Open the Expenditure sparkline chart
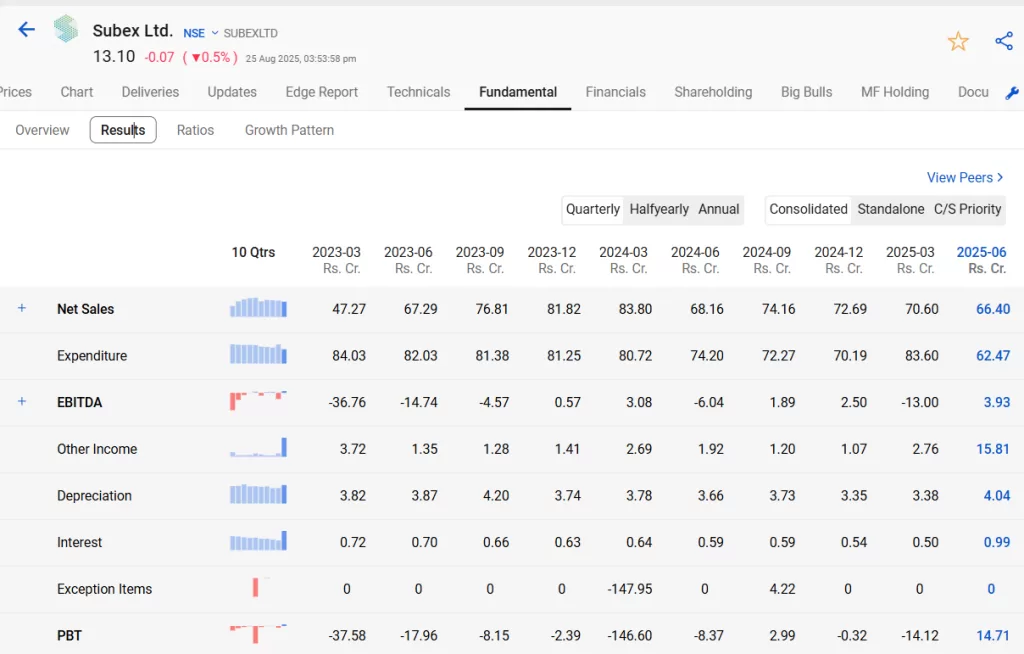 (x=258, y=354)
